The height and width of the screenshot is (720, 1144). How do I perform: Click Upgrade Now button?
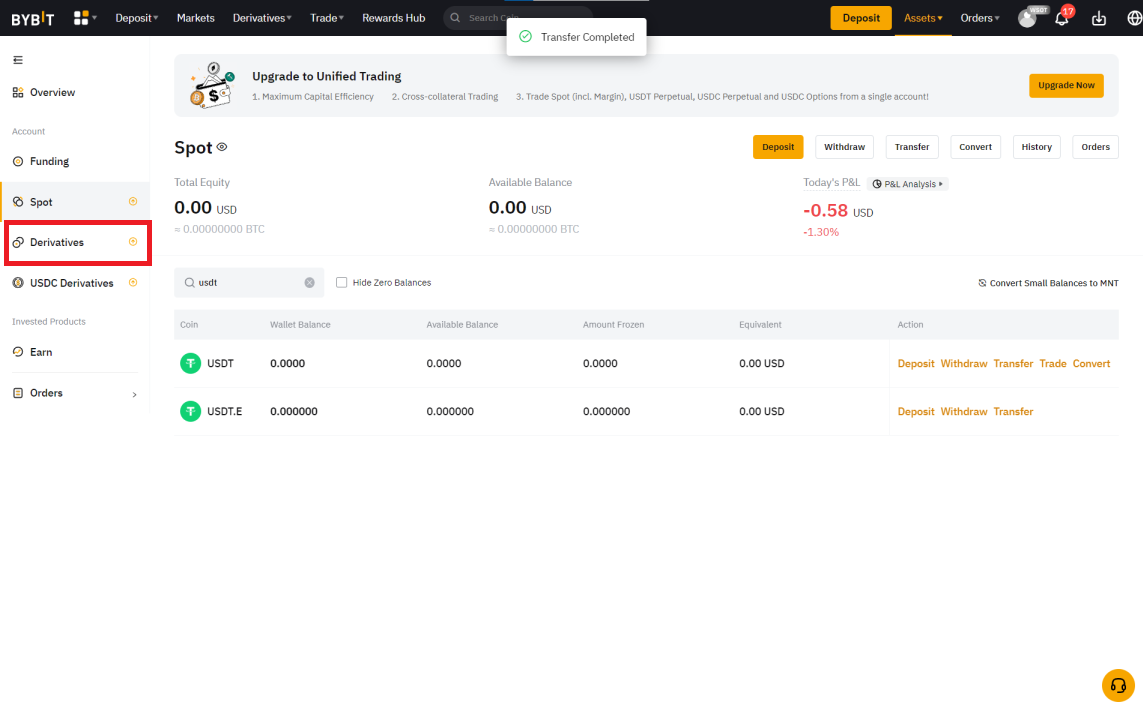click(1066, 85)
